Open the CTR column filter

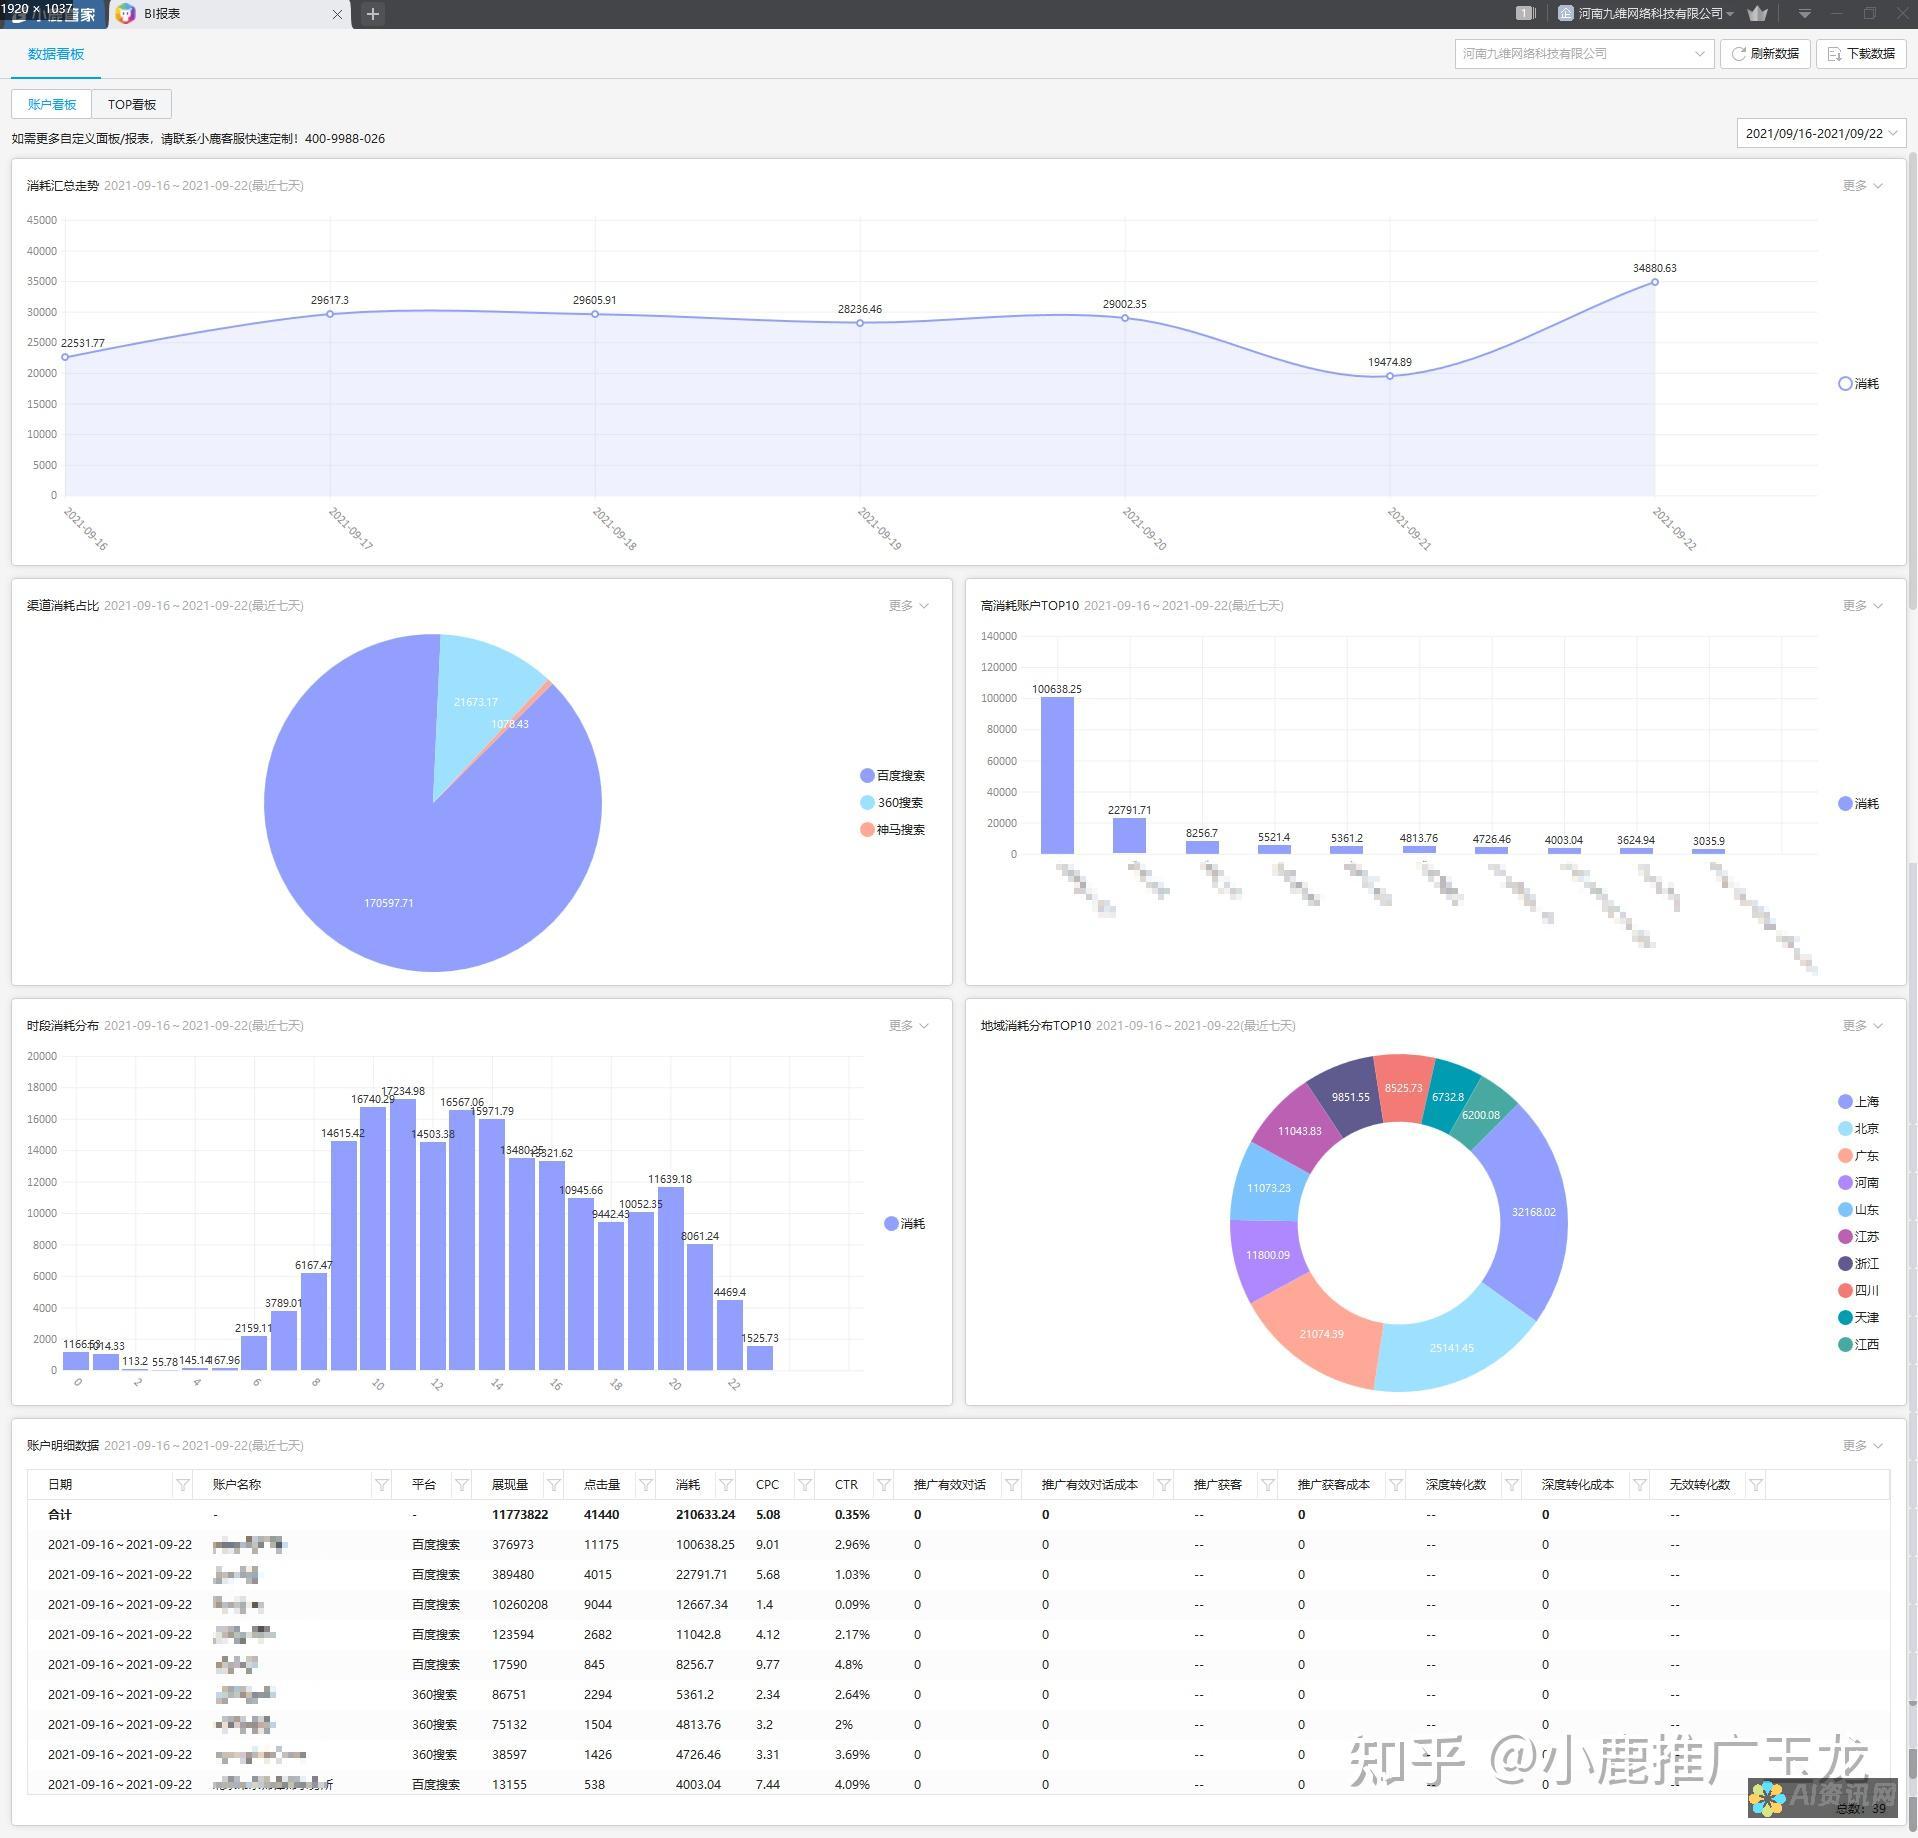883,1485
